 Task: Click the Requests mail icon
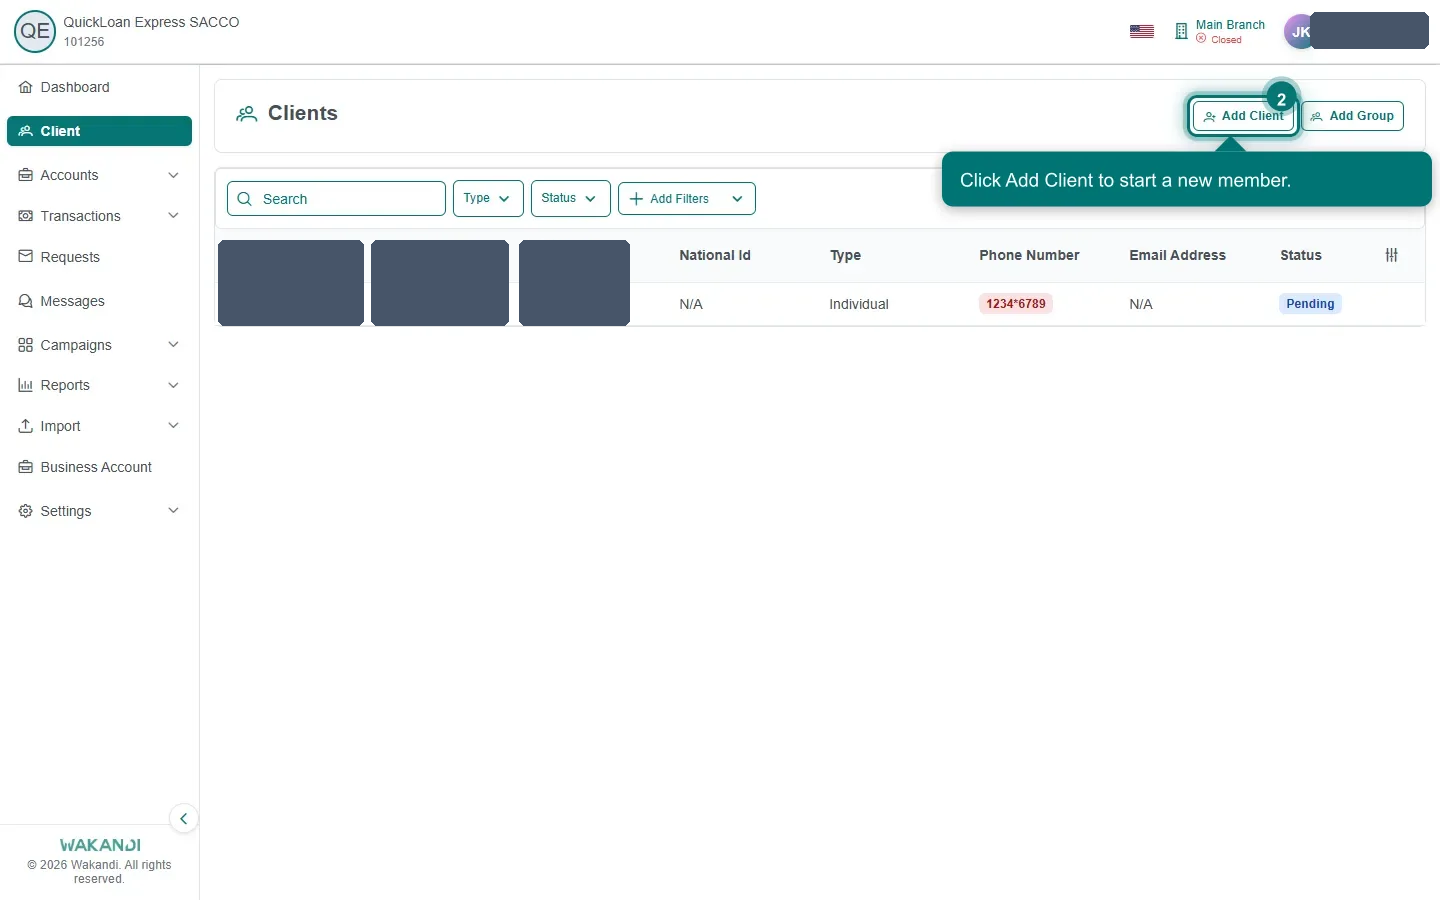pyautogui.click(x=26, y=257)
